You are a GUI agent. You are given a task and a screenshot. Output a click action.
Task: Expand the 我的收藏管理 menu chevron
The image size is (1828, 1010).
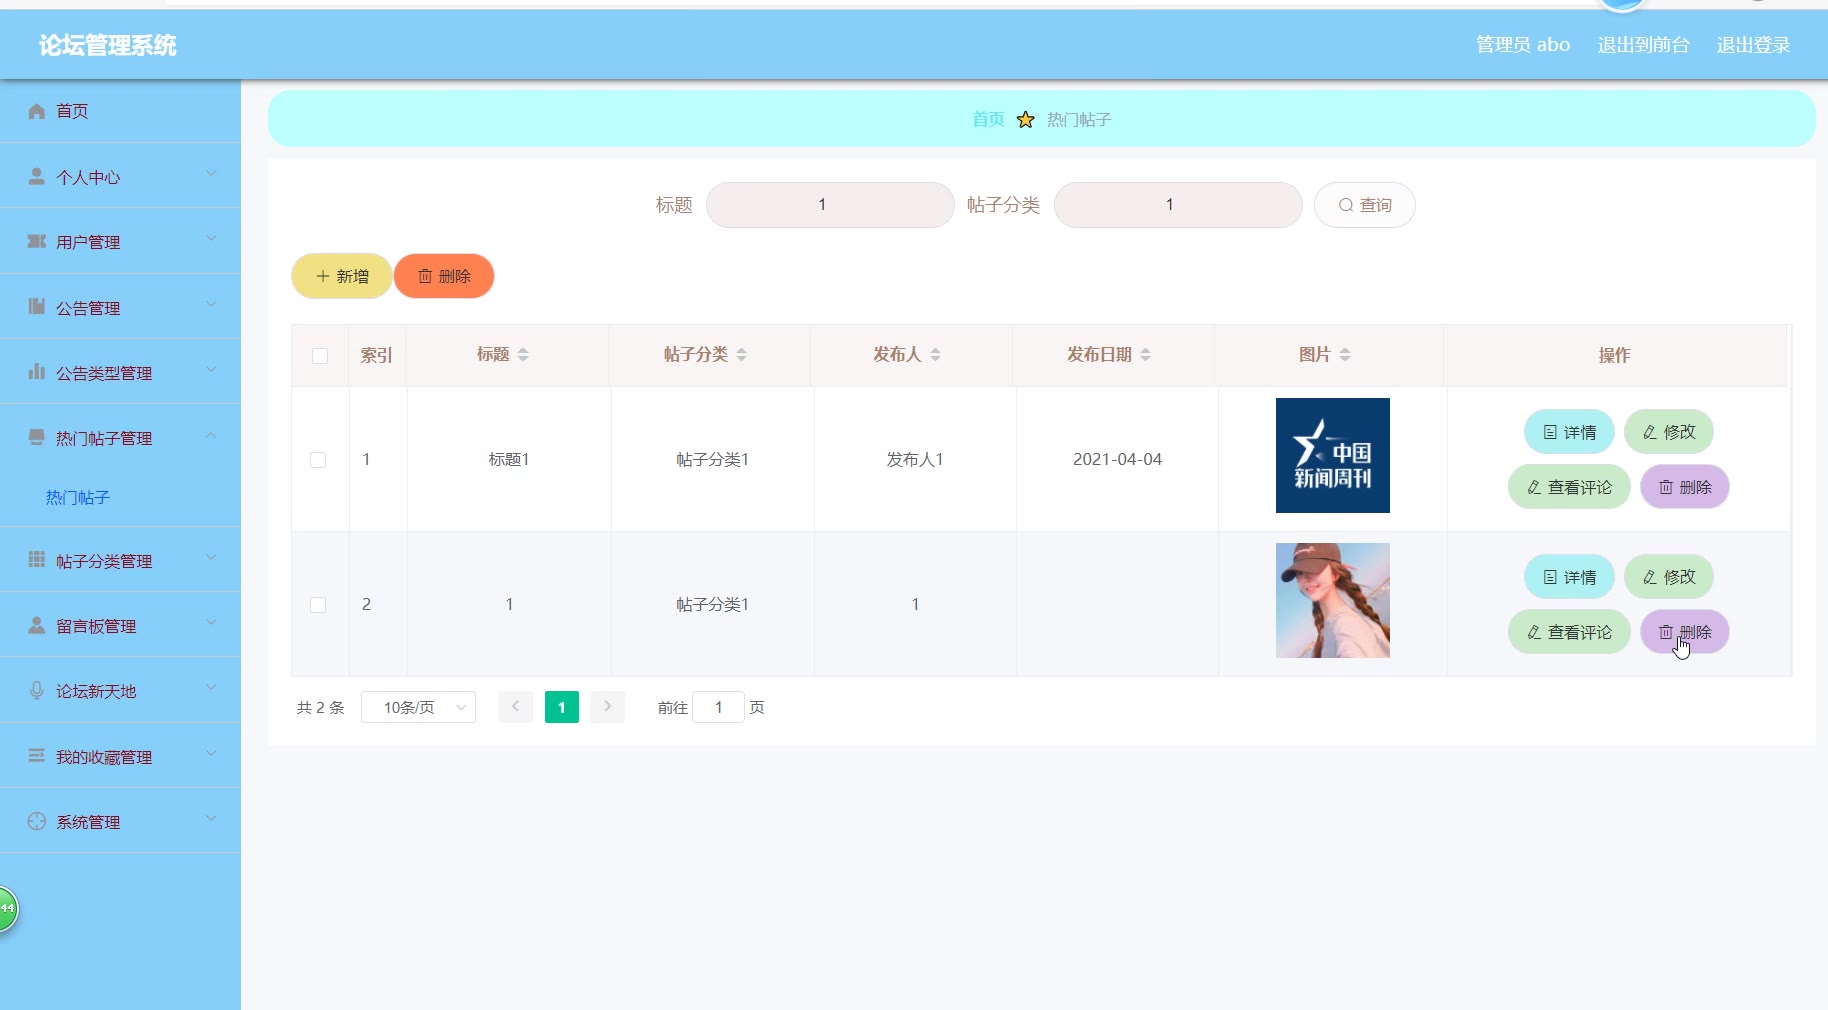pos(211,754)
